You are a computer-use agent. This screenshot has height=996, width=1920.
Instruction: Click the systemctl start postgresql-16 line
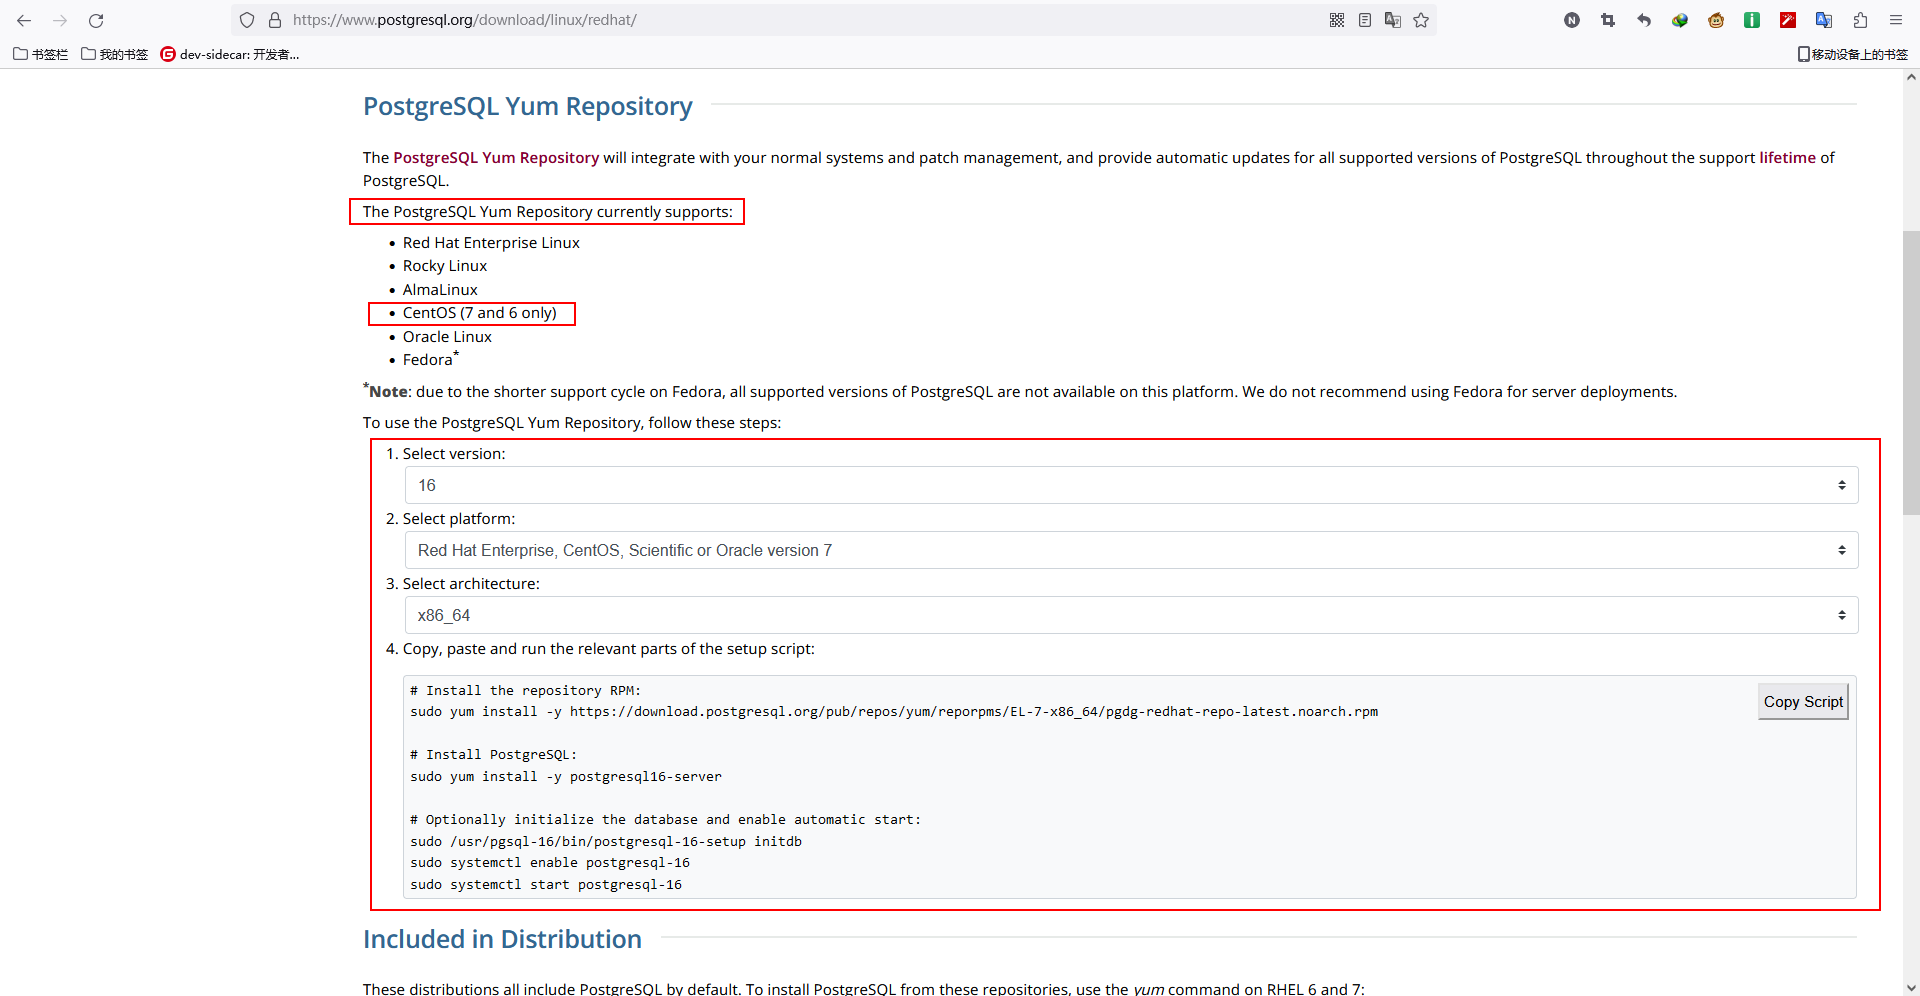(x=546, y=885)
